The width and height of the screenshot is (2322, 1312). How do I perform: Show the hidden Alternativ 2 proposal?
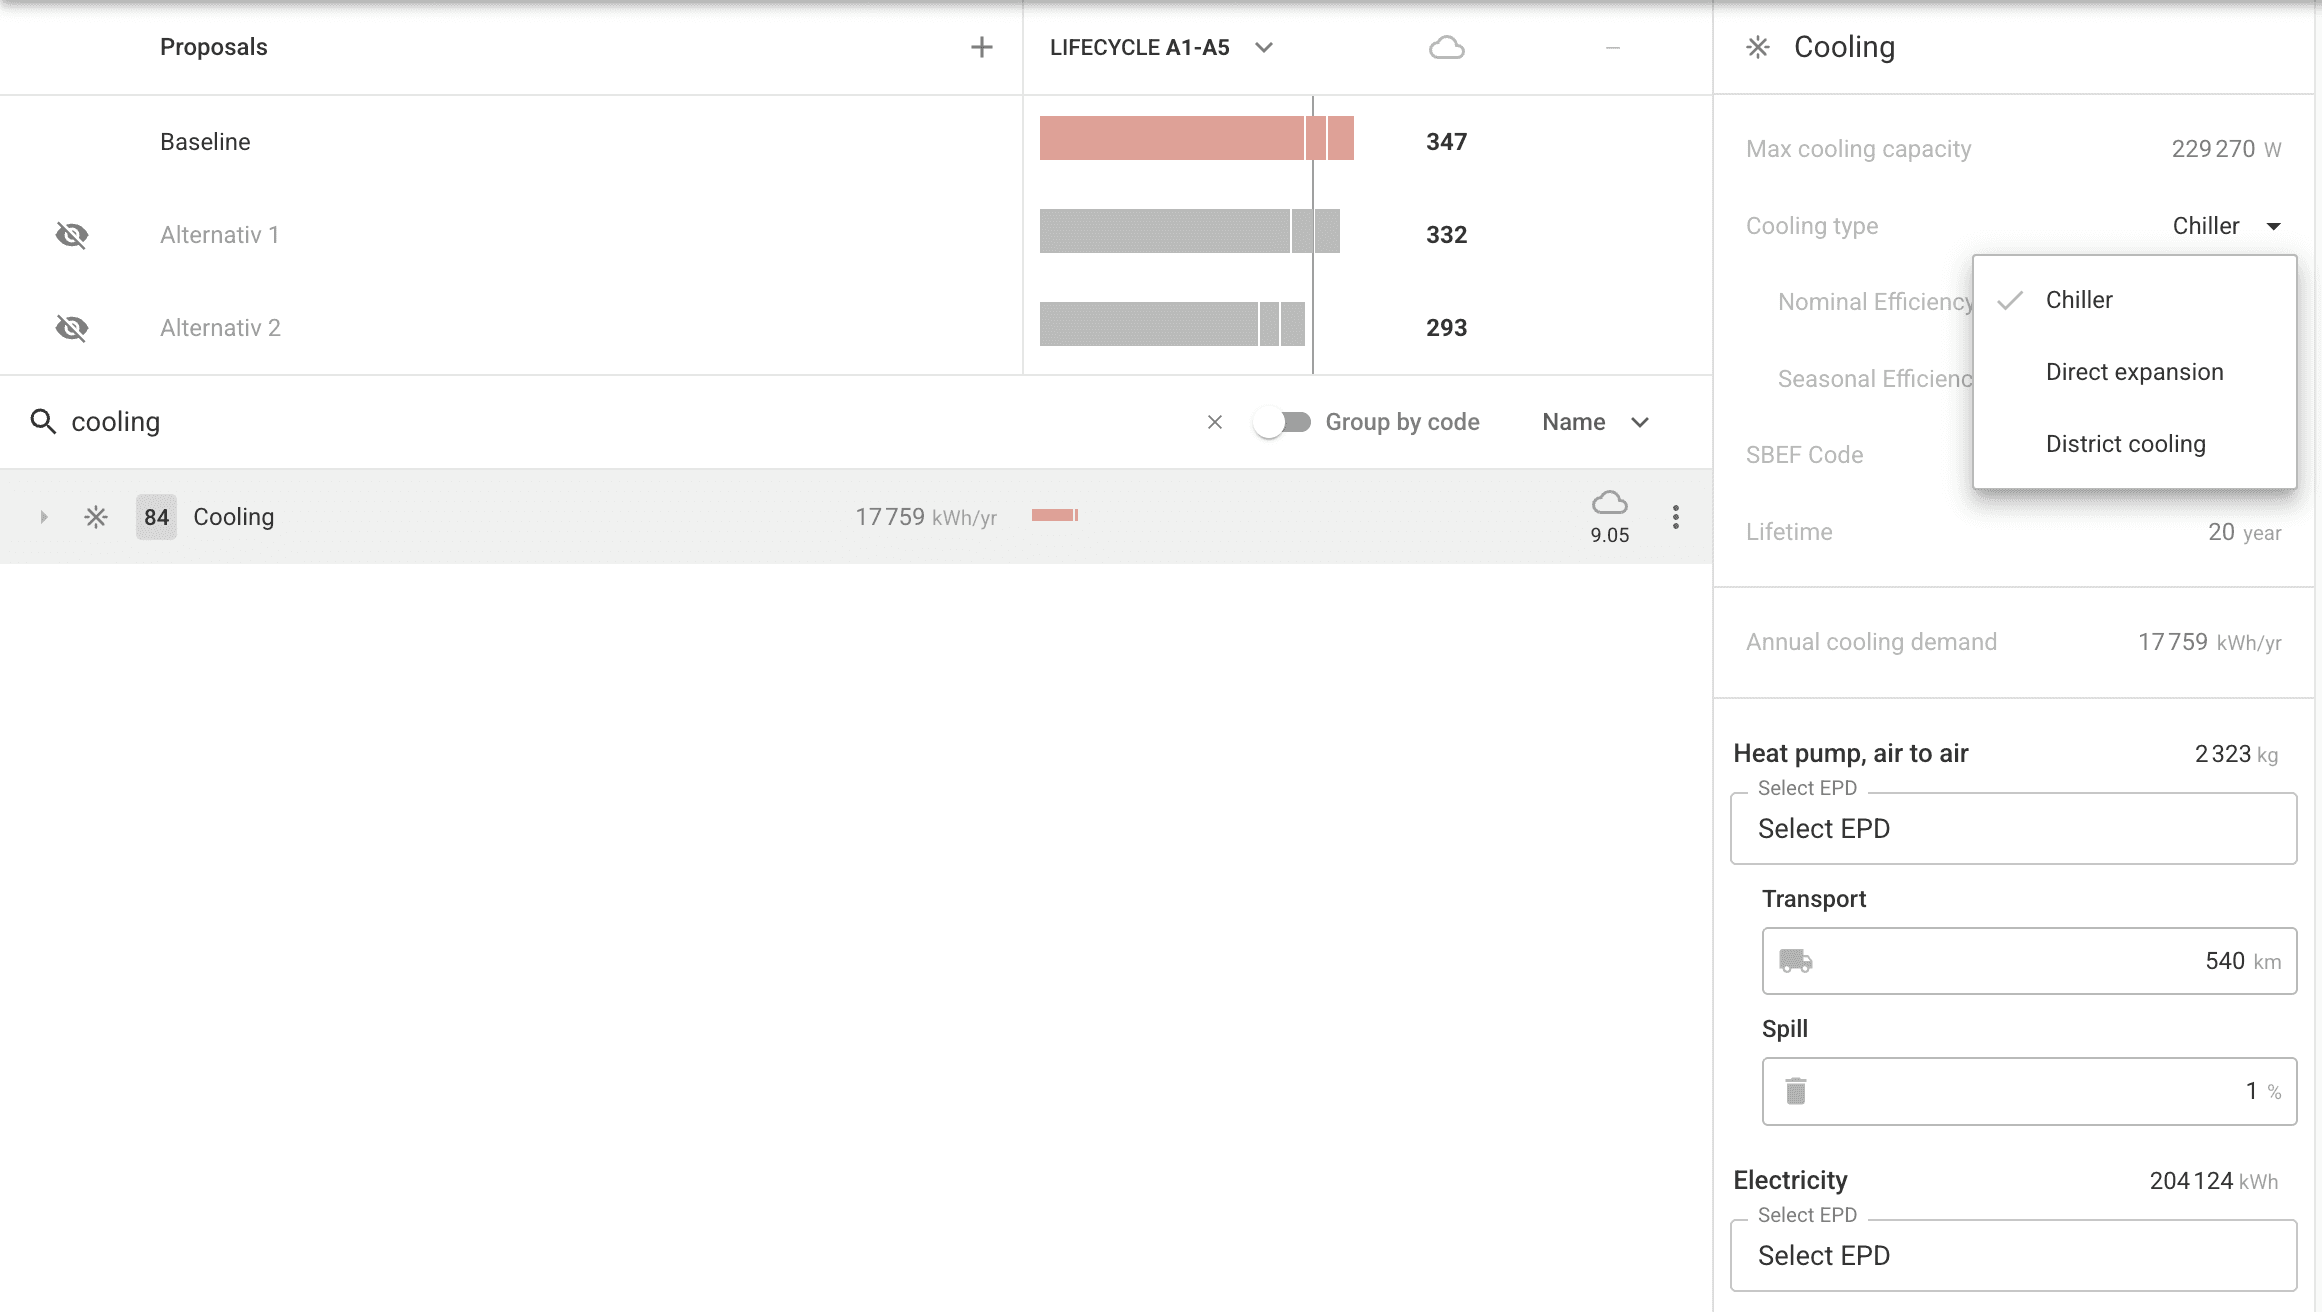point(72,328)
